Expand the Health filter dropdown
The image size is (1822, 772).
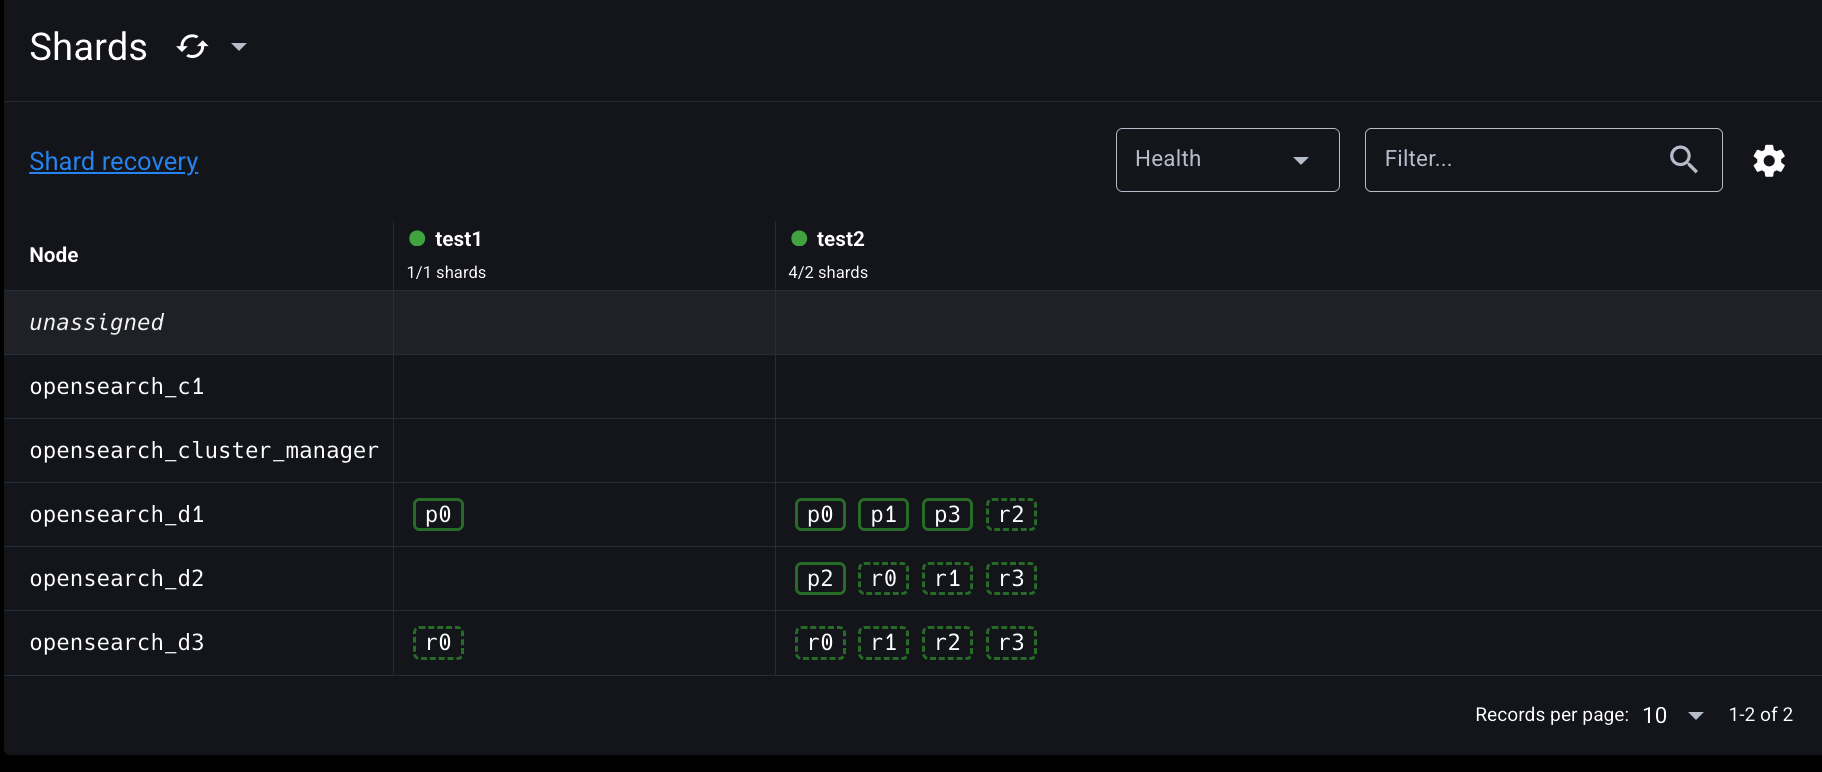pyautogui.click(x=1227, y=160)
